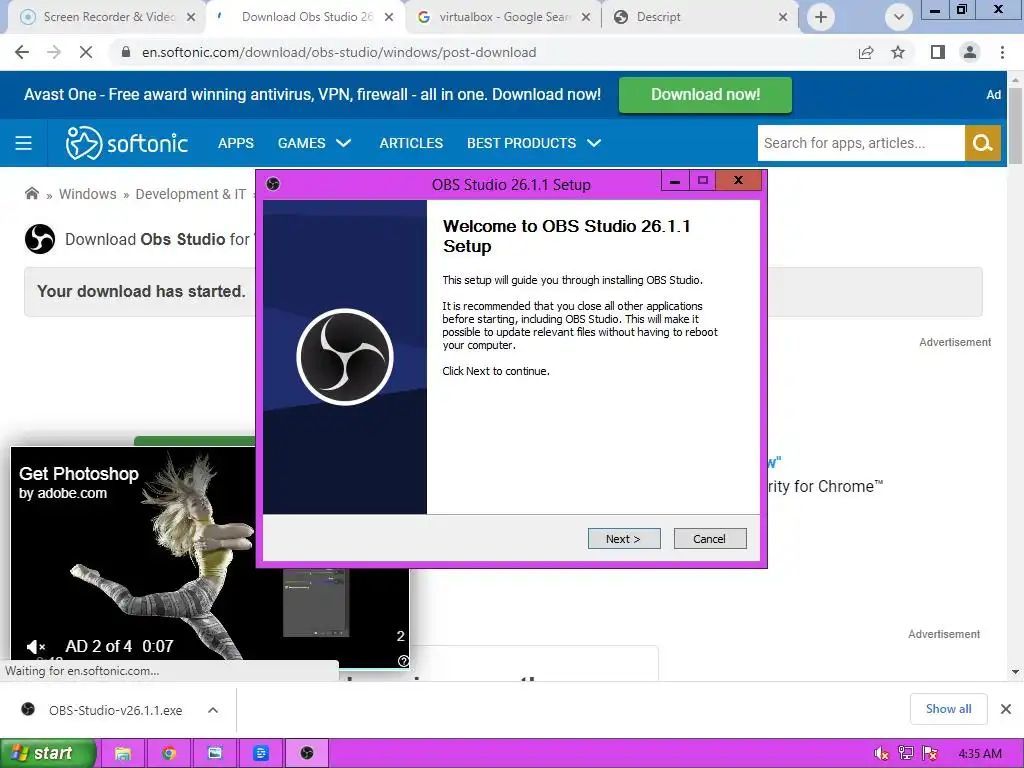Click the address bar URL
This screenshot has width=1024, height=768.
click(339, 52)
